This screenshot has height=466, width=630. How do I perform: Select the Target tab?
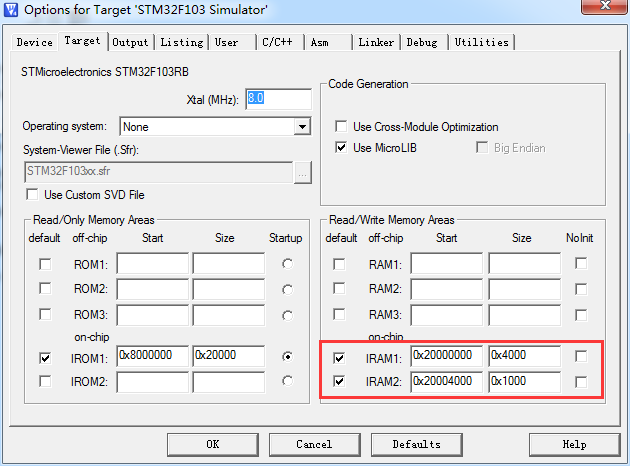pyautogui.click(x=82, y=41)
